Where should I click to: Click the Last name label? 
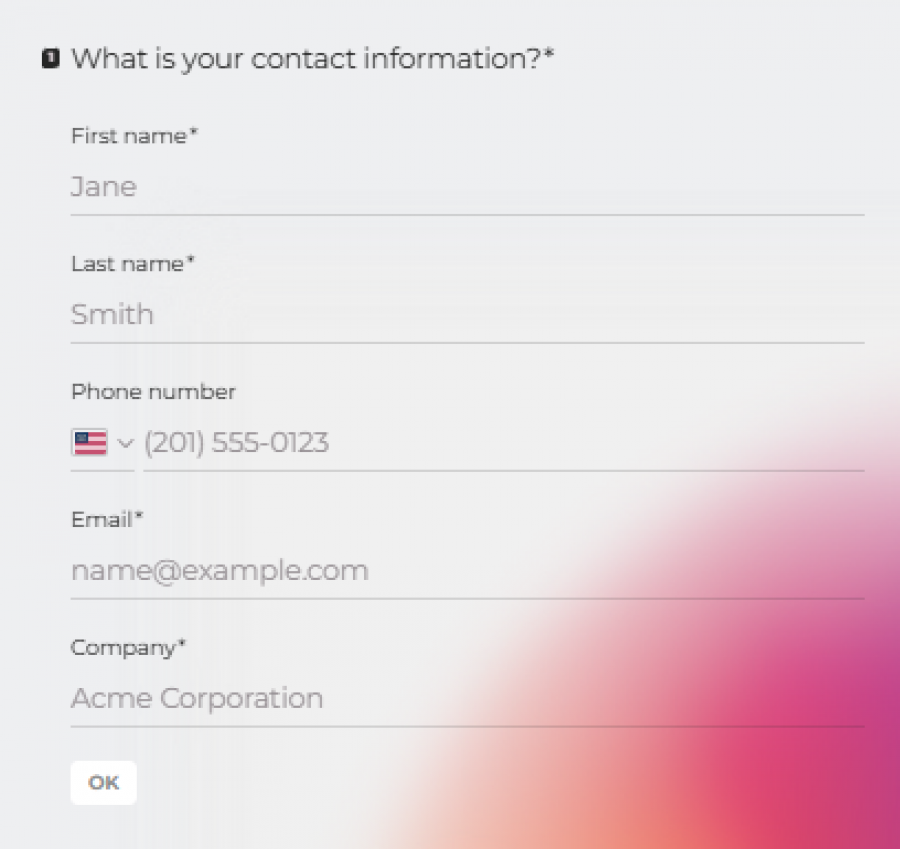pyautogui.click(x=127, y=264)
